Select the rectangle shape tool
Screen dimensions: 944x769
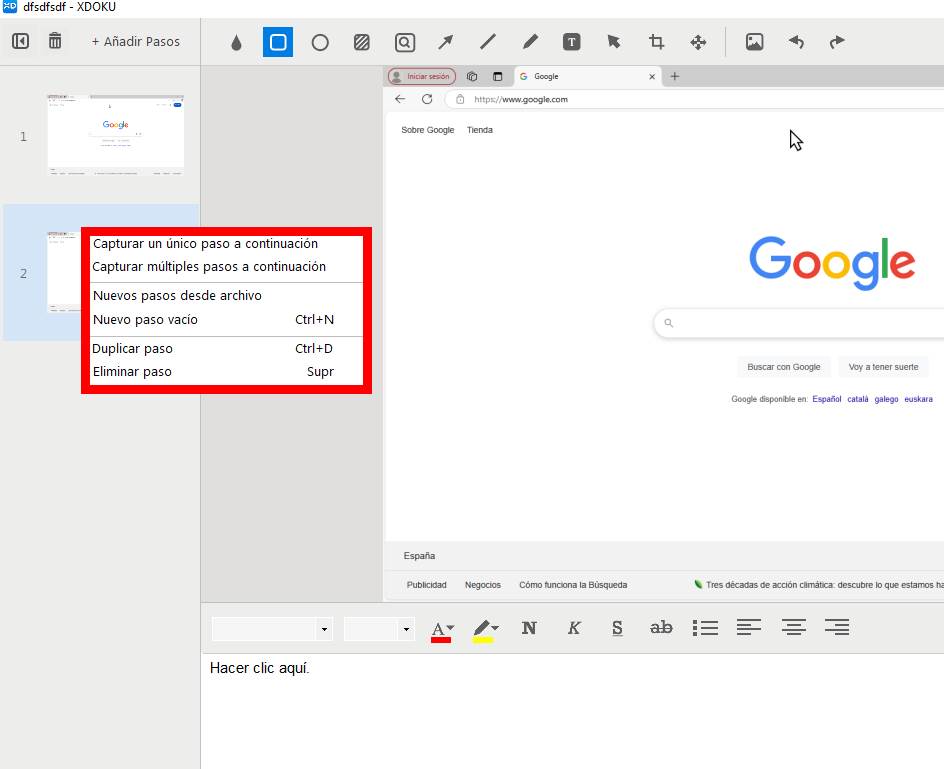tap(278, 42)
